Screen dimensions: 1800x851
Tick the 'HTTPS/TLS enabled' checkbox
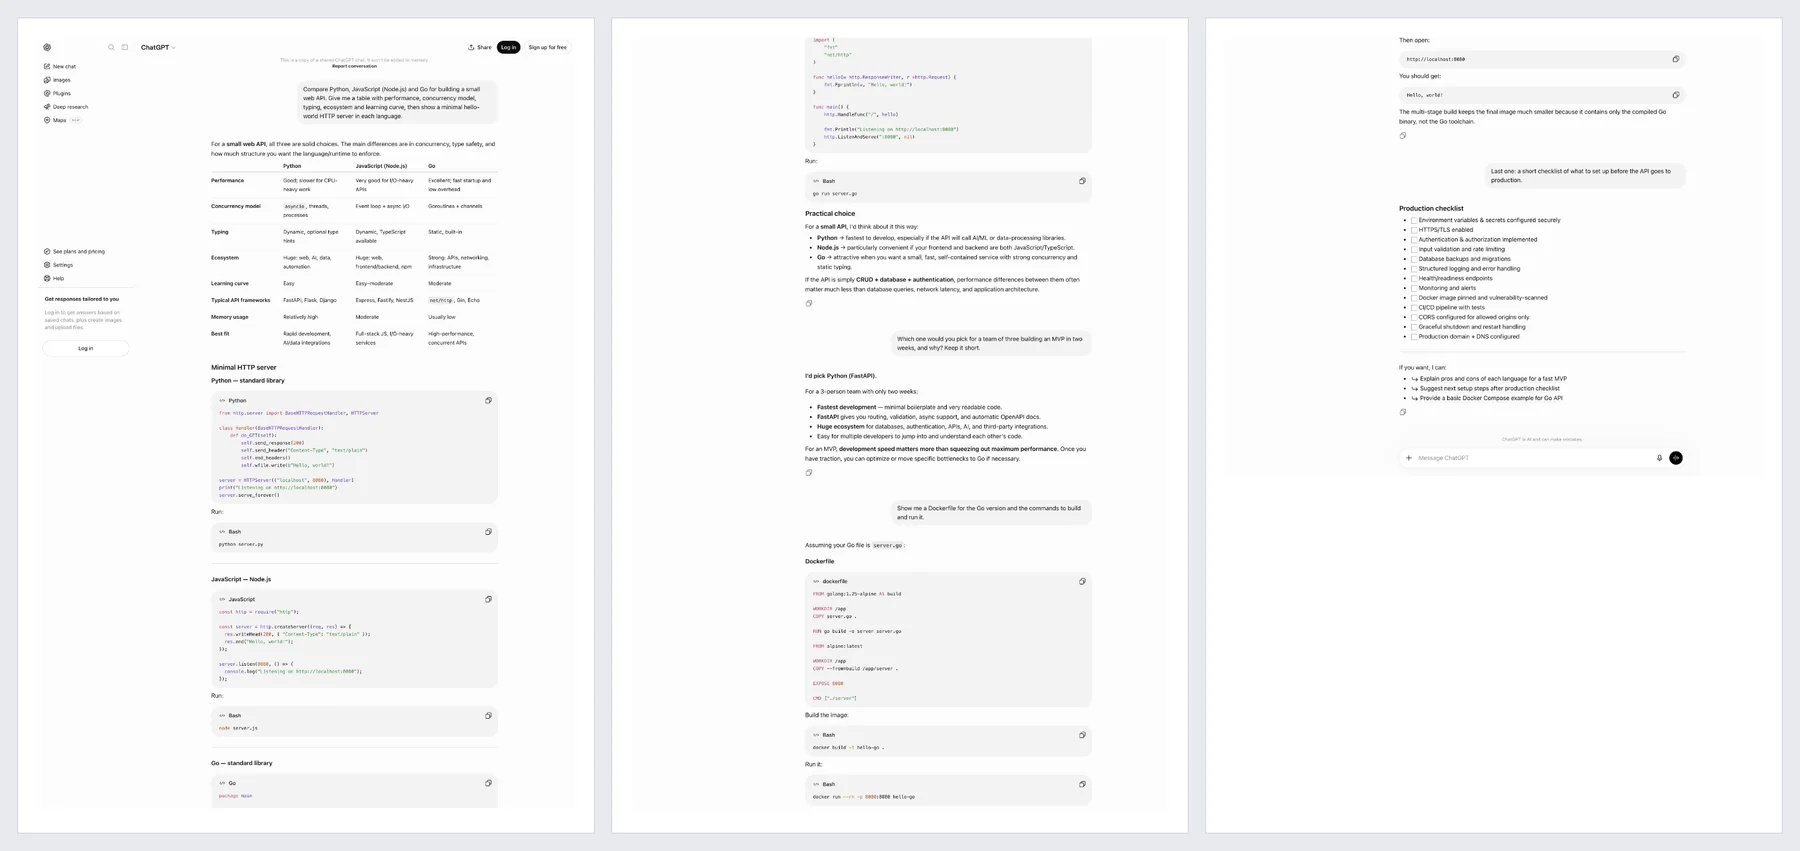1414,230
